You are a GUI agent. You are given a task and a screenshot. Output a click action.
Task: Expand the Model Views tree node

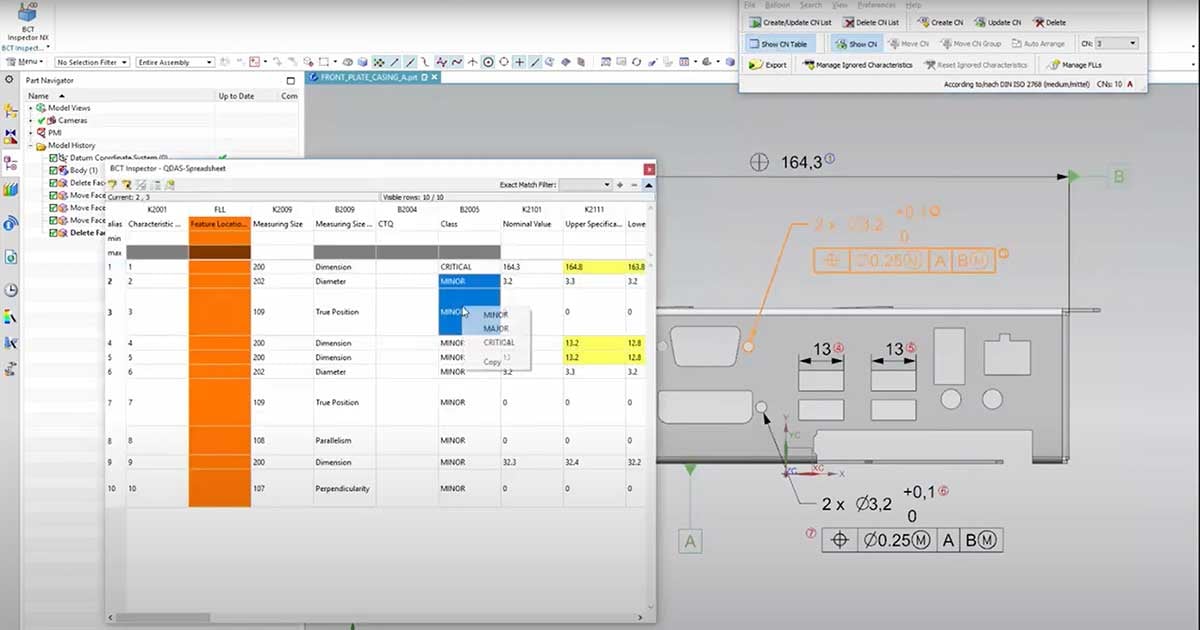tap(31, 108)
